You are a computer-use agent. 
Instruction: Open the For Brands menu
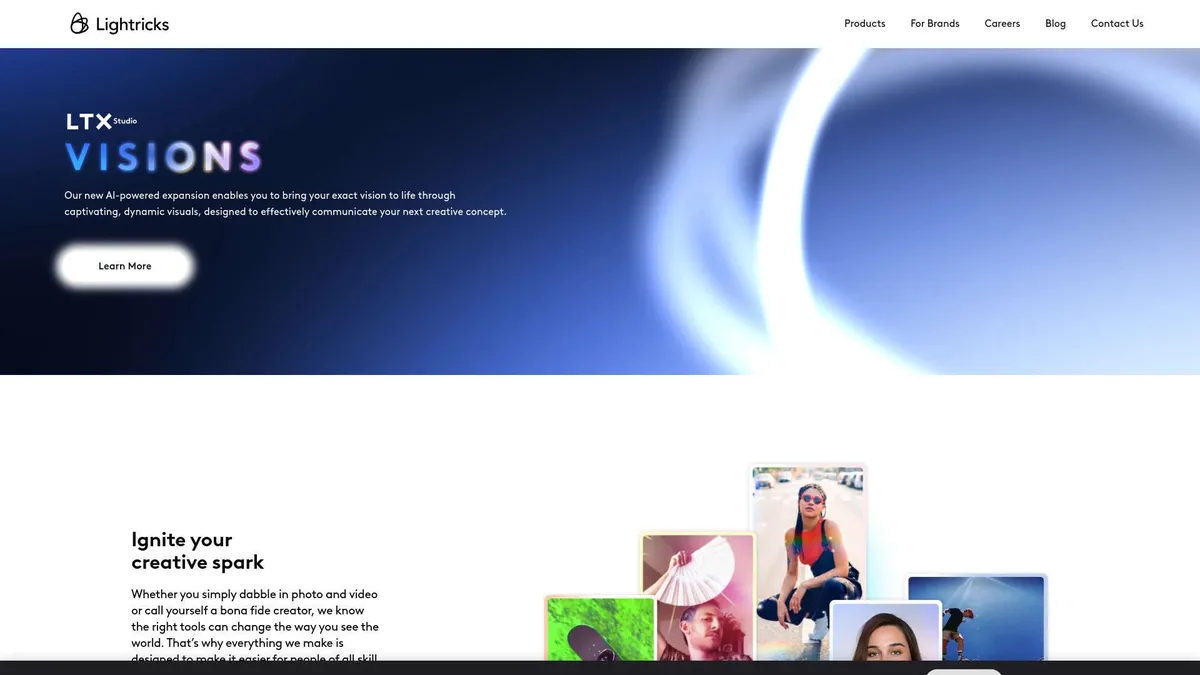pos(934,23)
